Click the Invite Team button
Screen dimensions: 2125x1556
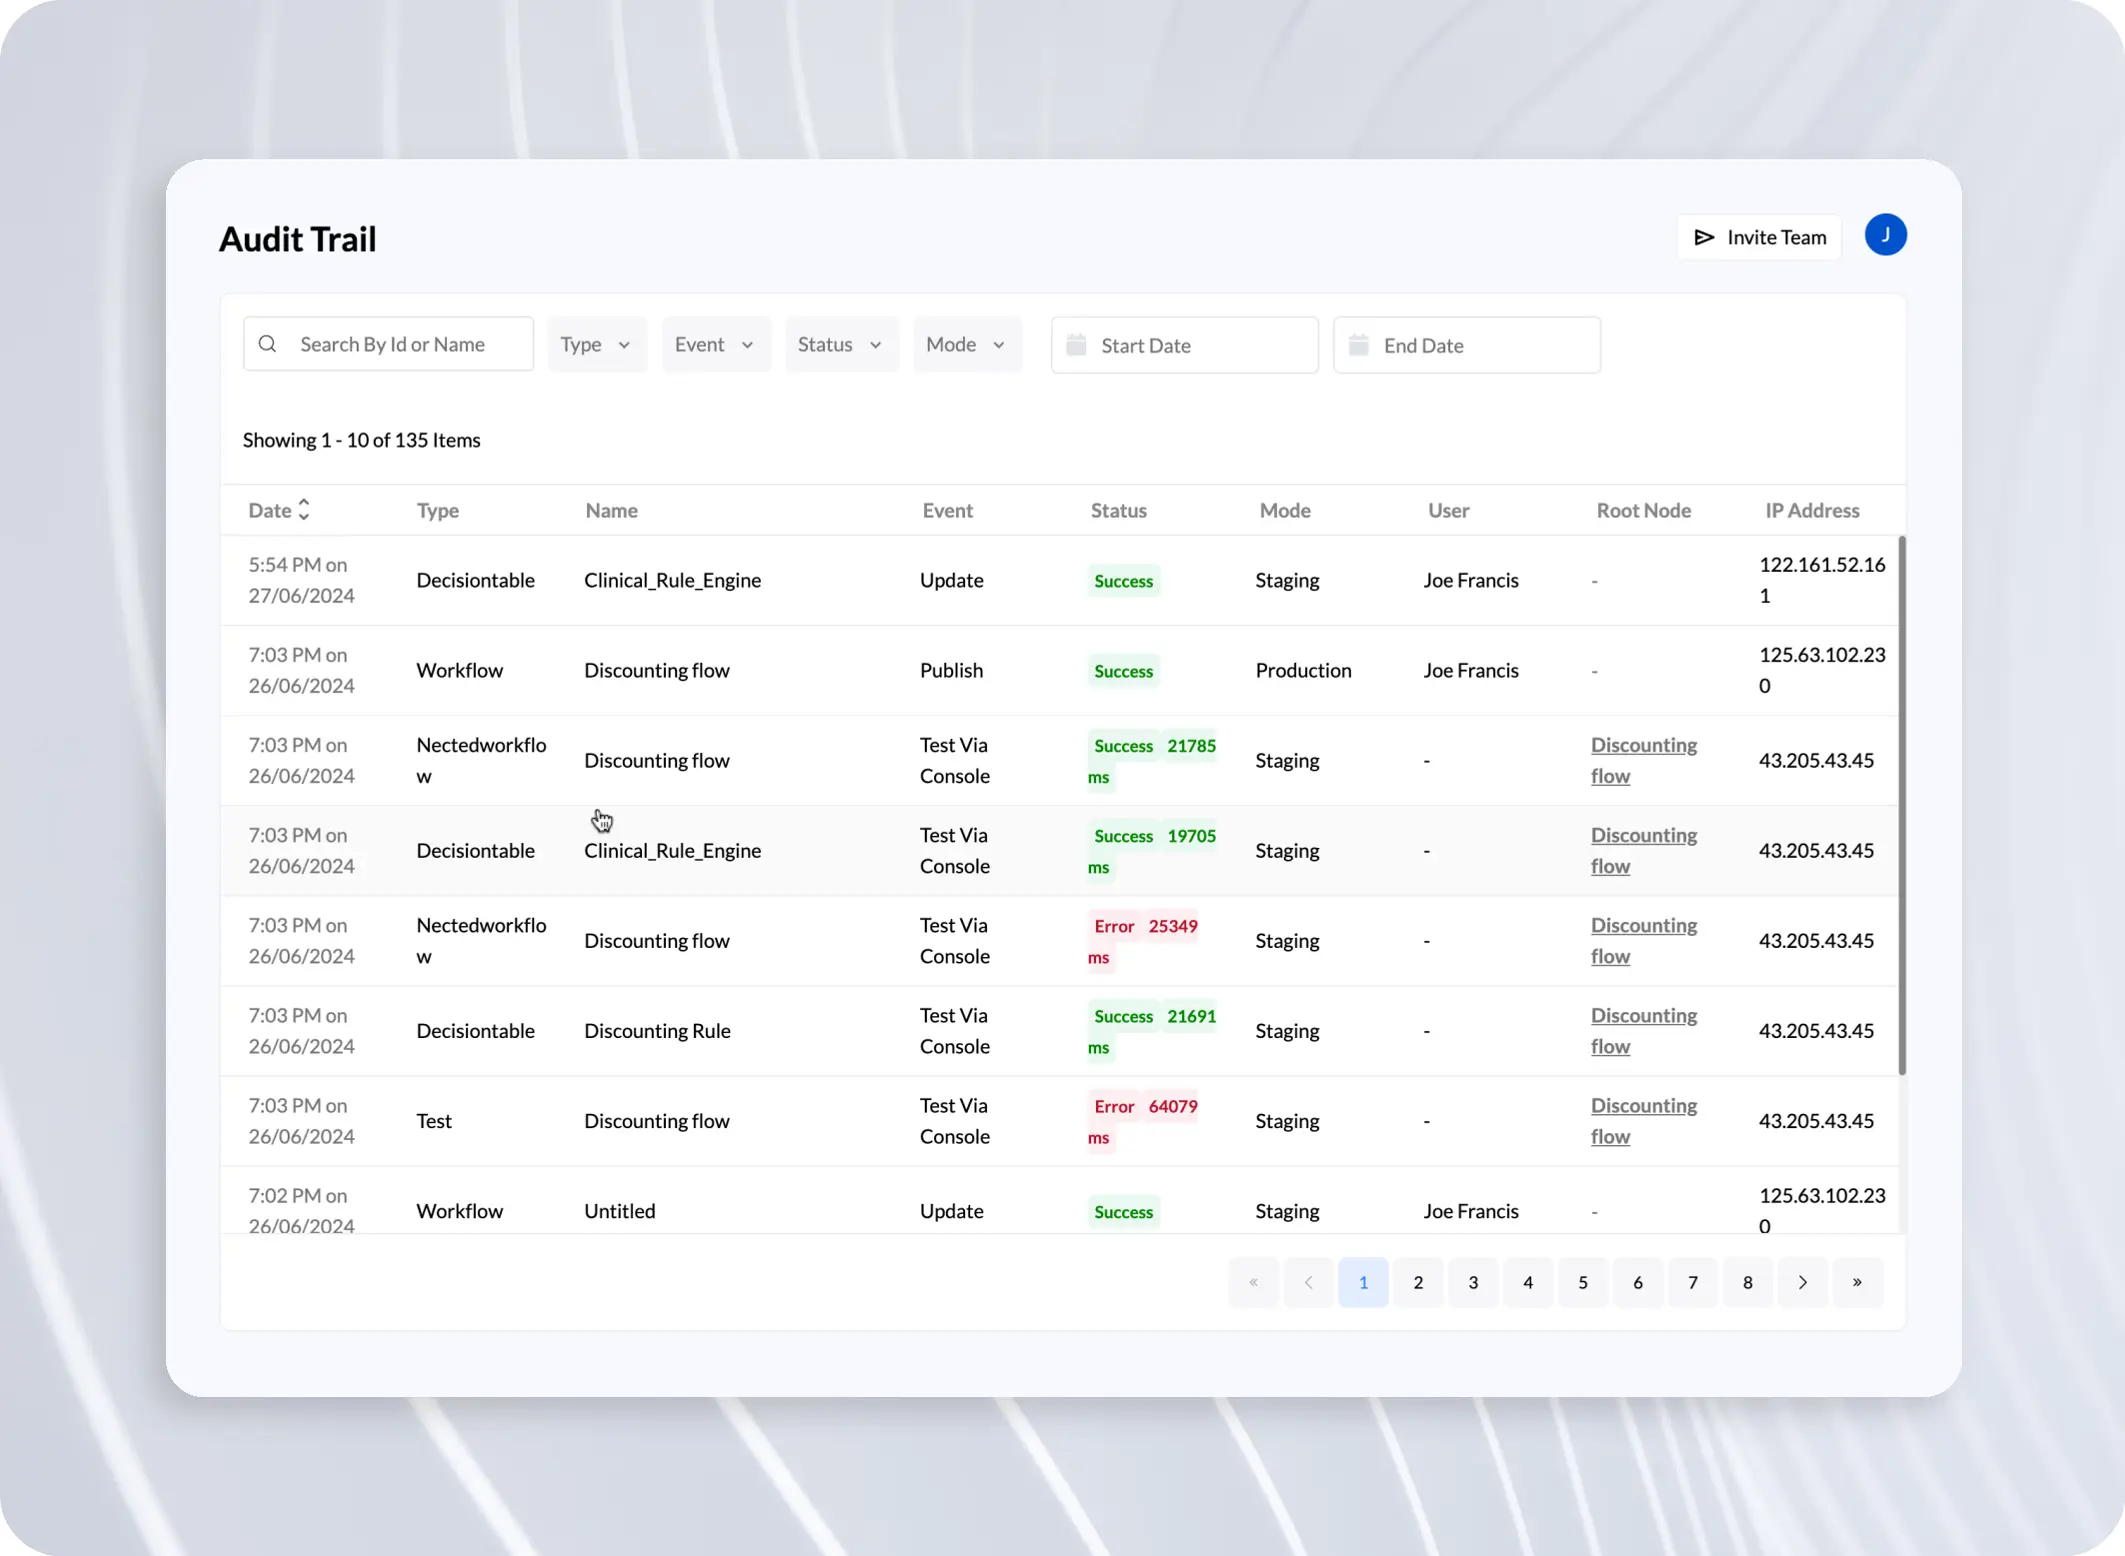pyautogui.click(x=1759, y=237)
